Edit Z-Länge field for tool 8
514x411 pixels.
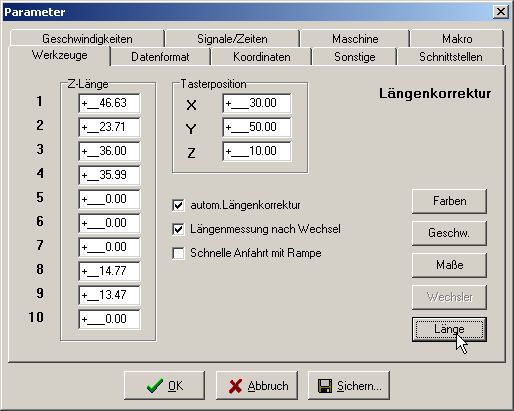(109, 271)
